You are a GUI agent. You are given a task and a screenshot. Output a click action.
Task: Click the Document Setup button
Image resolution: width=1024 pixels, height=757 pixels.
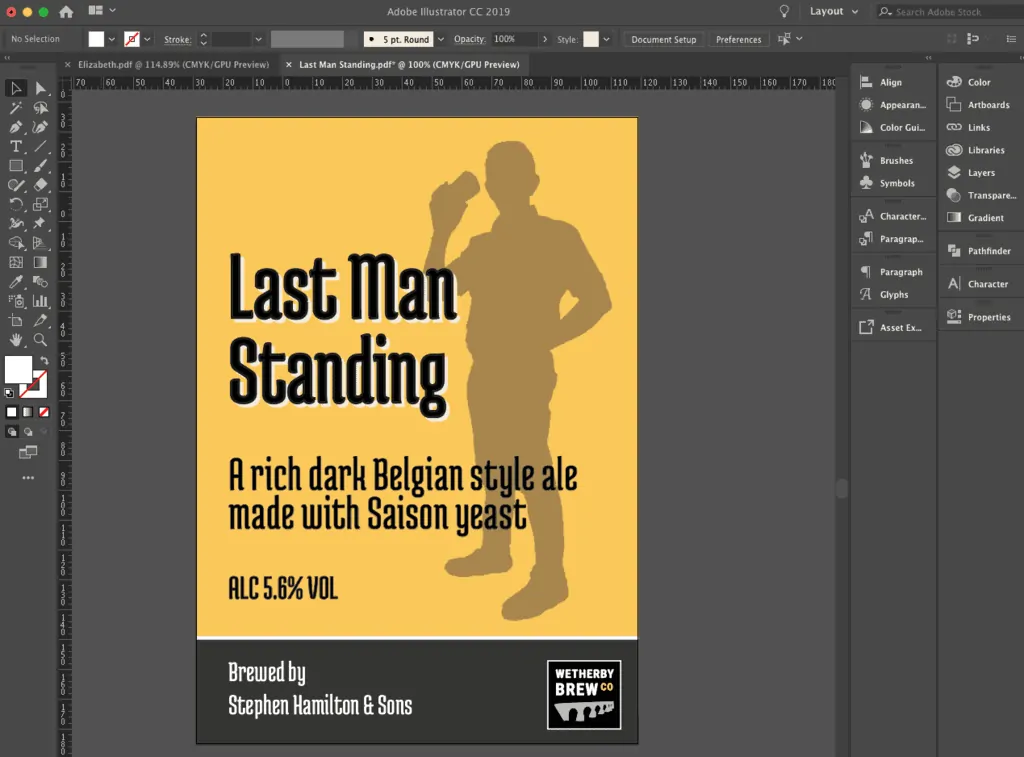664,39
